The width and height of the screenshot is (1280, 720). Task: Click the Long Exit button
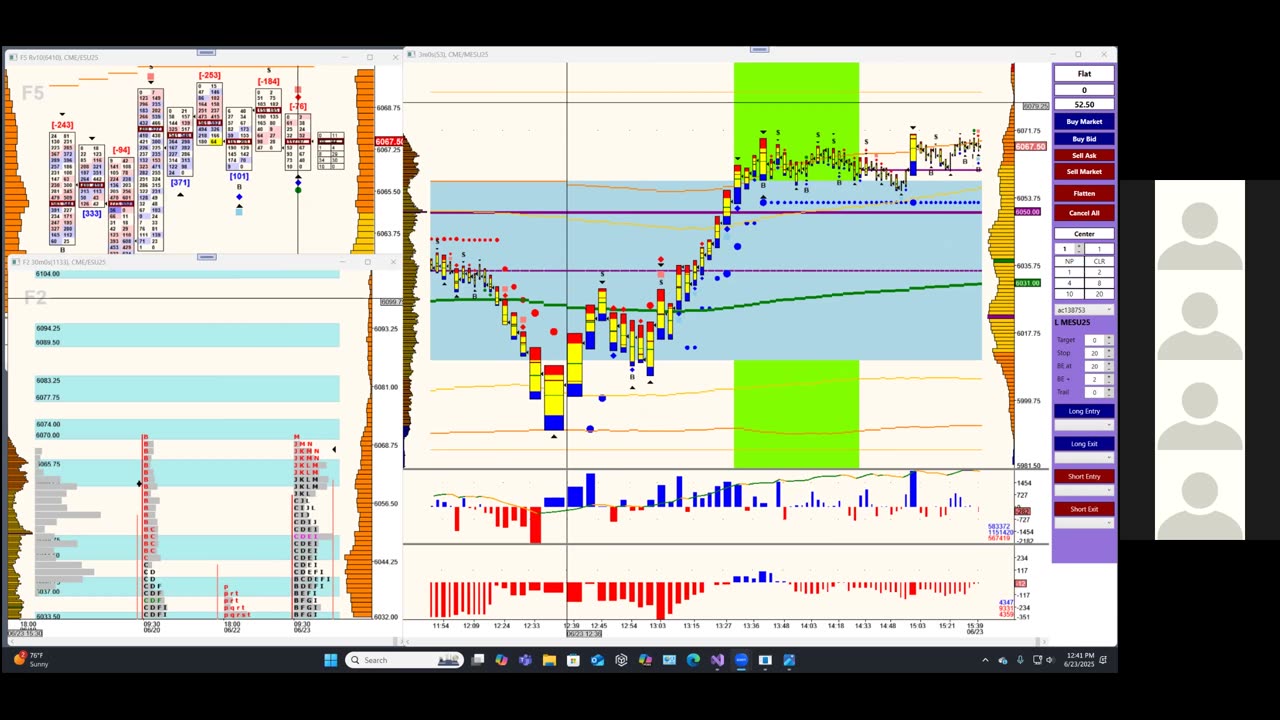click(1084, 444)
